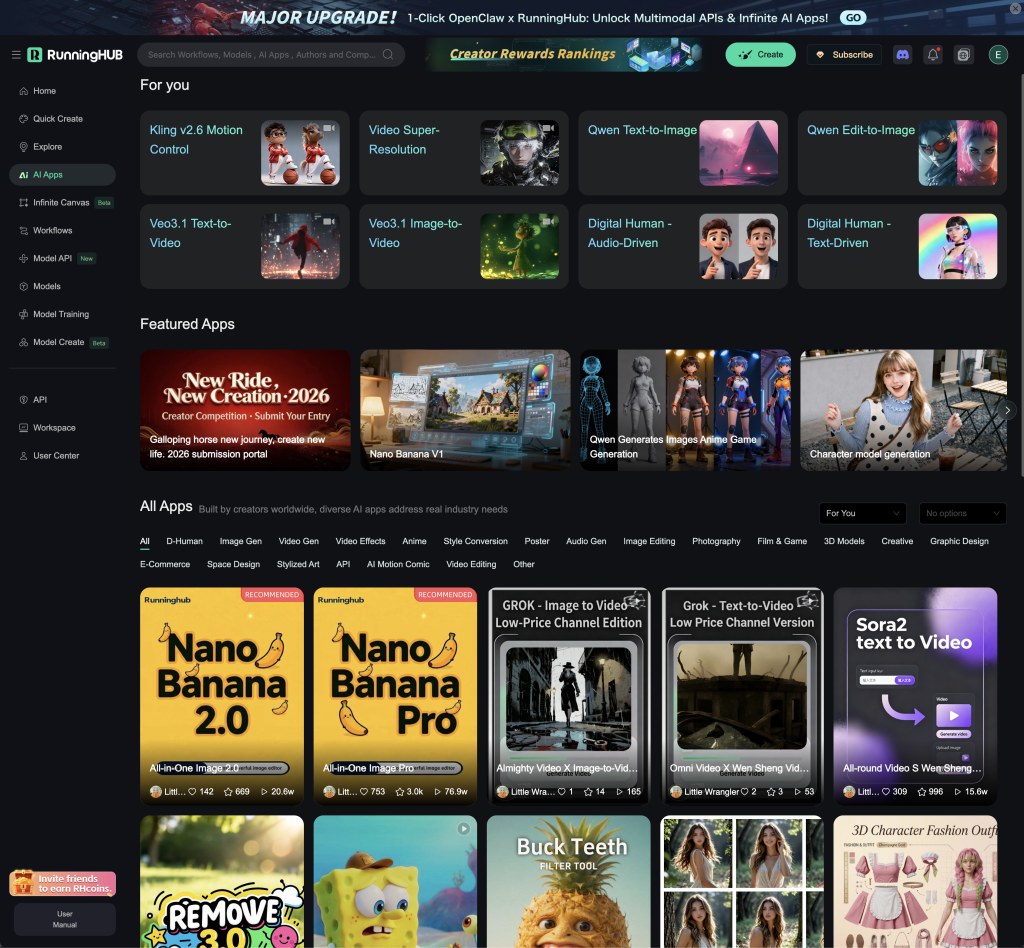Open API in the sidebar
The height and width of the screenshot is (948, 1024).
62,400
